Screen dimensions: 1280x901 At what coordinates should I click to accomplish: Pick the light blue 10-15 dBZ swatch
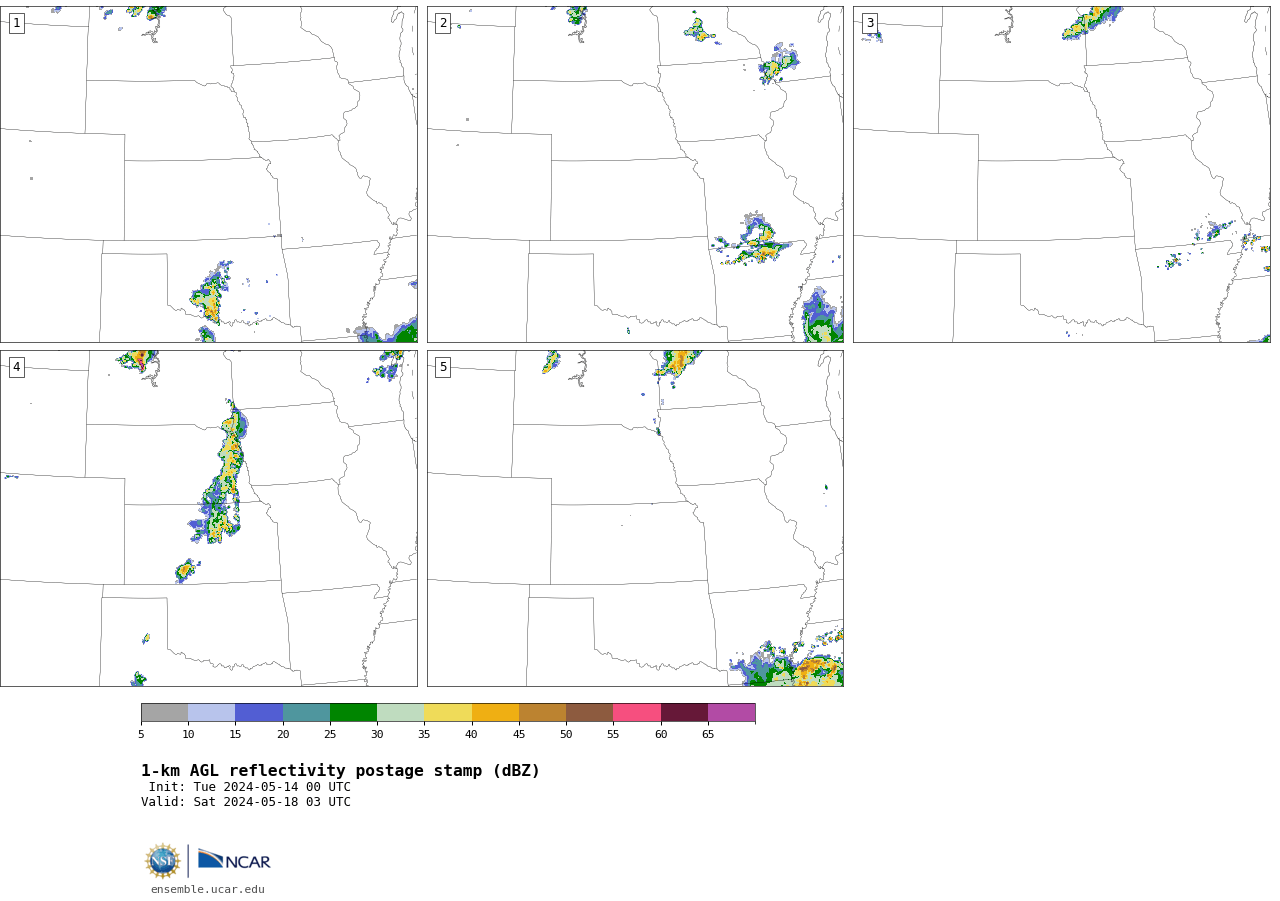click(212, 713)
